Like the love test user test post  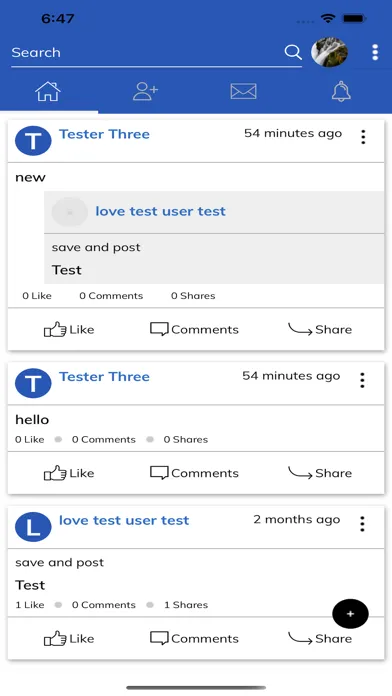click(69, 639)
